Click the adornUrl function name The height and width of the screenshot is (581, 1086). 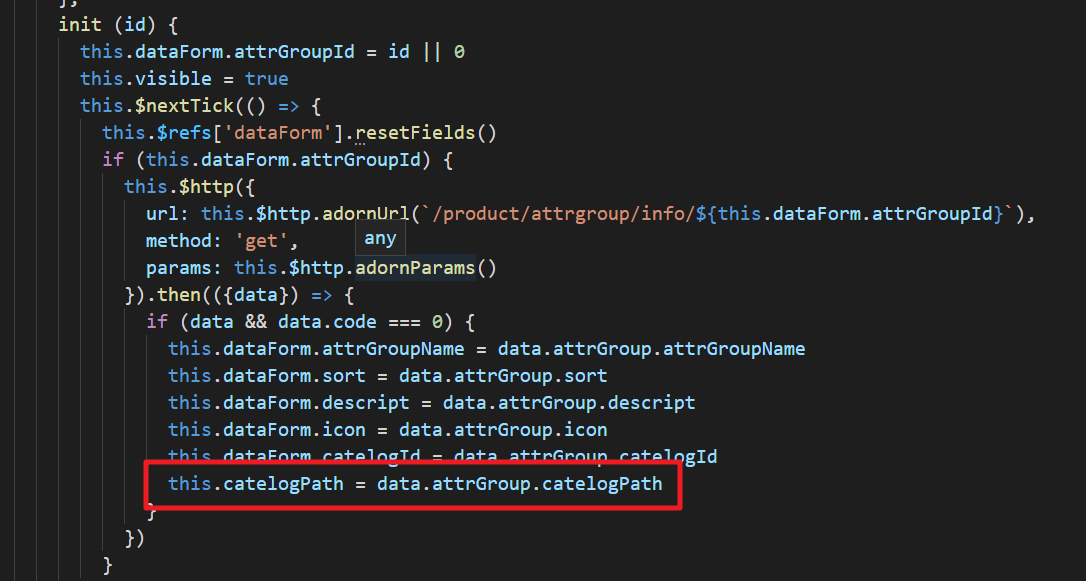pyautogui.click(x=366, y=214)
